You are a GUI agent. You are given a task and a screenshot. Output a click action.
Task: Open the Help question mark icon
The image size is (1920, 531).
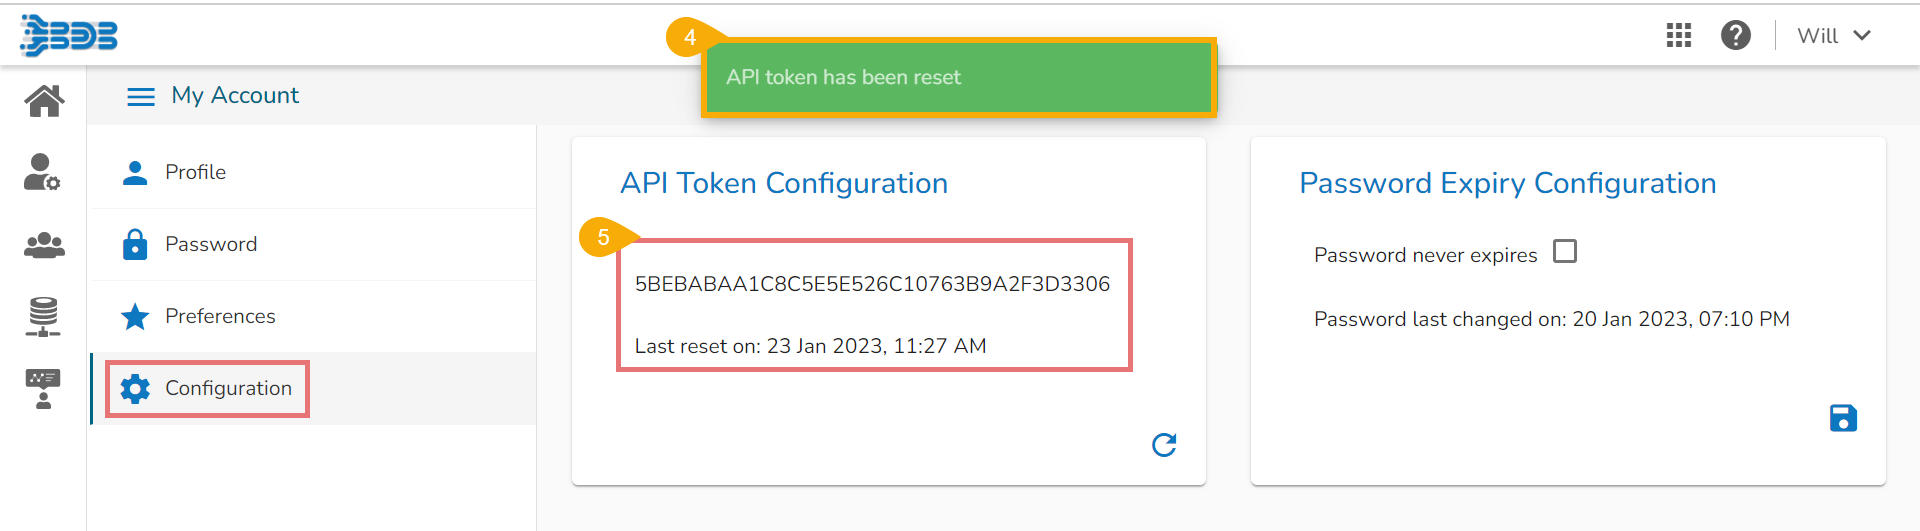pos(1735,36)
